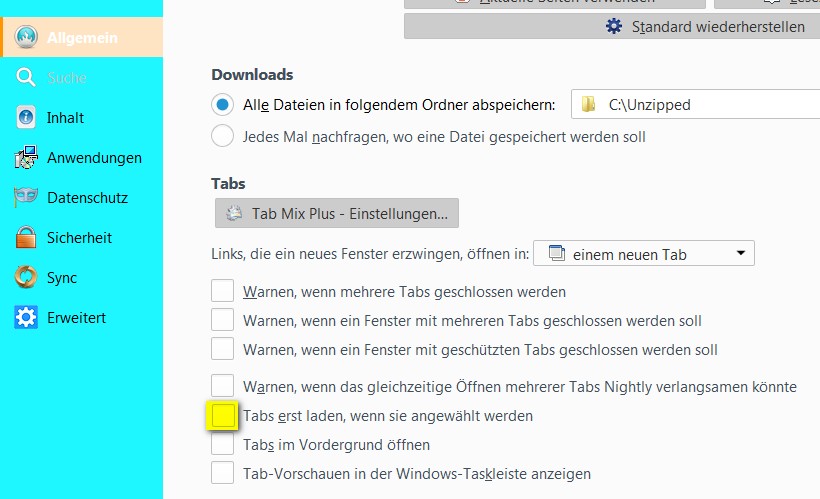Open Tab Mix Plus - Einstellungen

click(337, 213)
